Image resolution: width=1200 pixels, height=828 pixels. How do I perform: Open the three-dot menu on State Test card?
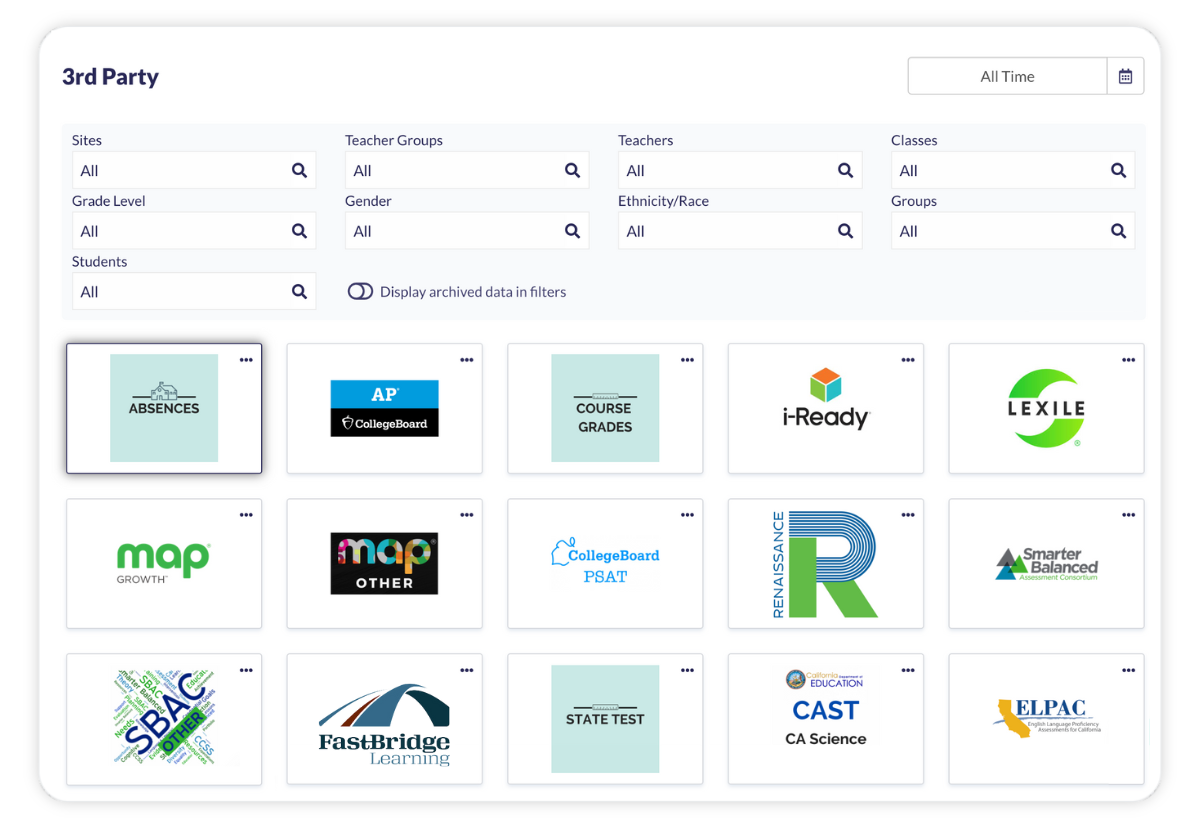tap(687, 670)
